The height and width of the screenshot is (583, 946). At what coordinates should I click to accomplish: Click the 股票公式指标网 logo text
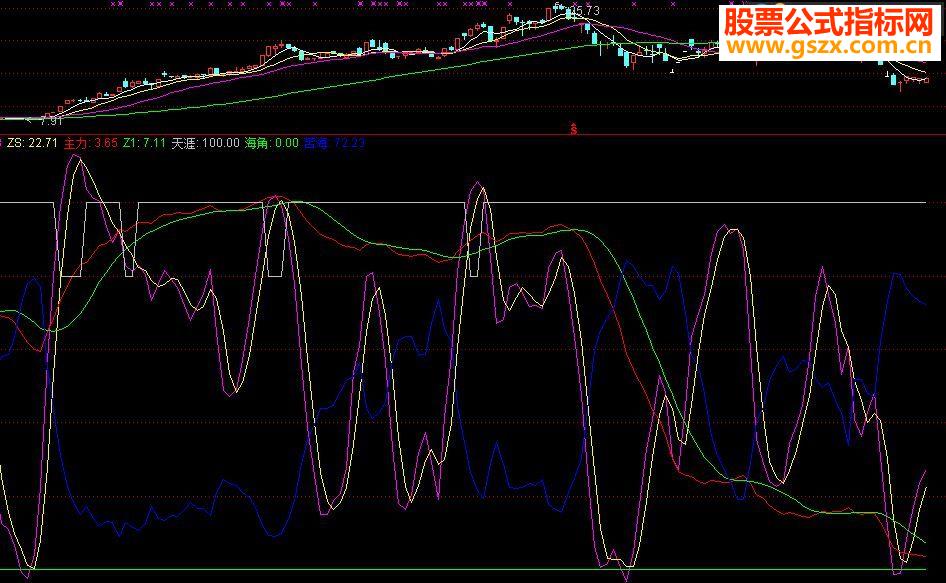point(829,22)
